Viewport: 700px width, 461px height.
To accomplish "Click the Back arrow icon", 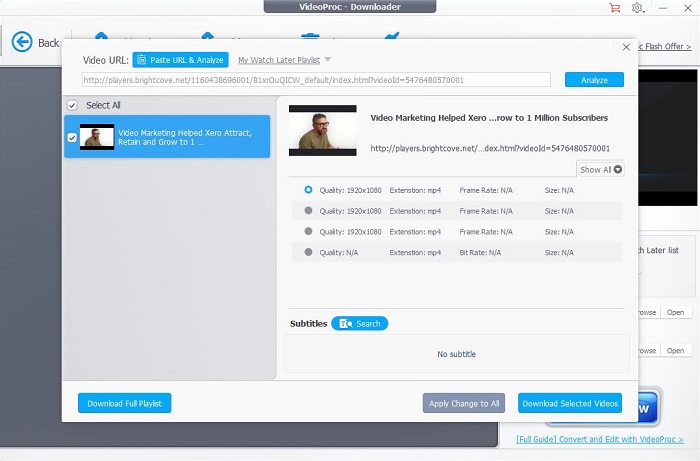I will (22, 42).
